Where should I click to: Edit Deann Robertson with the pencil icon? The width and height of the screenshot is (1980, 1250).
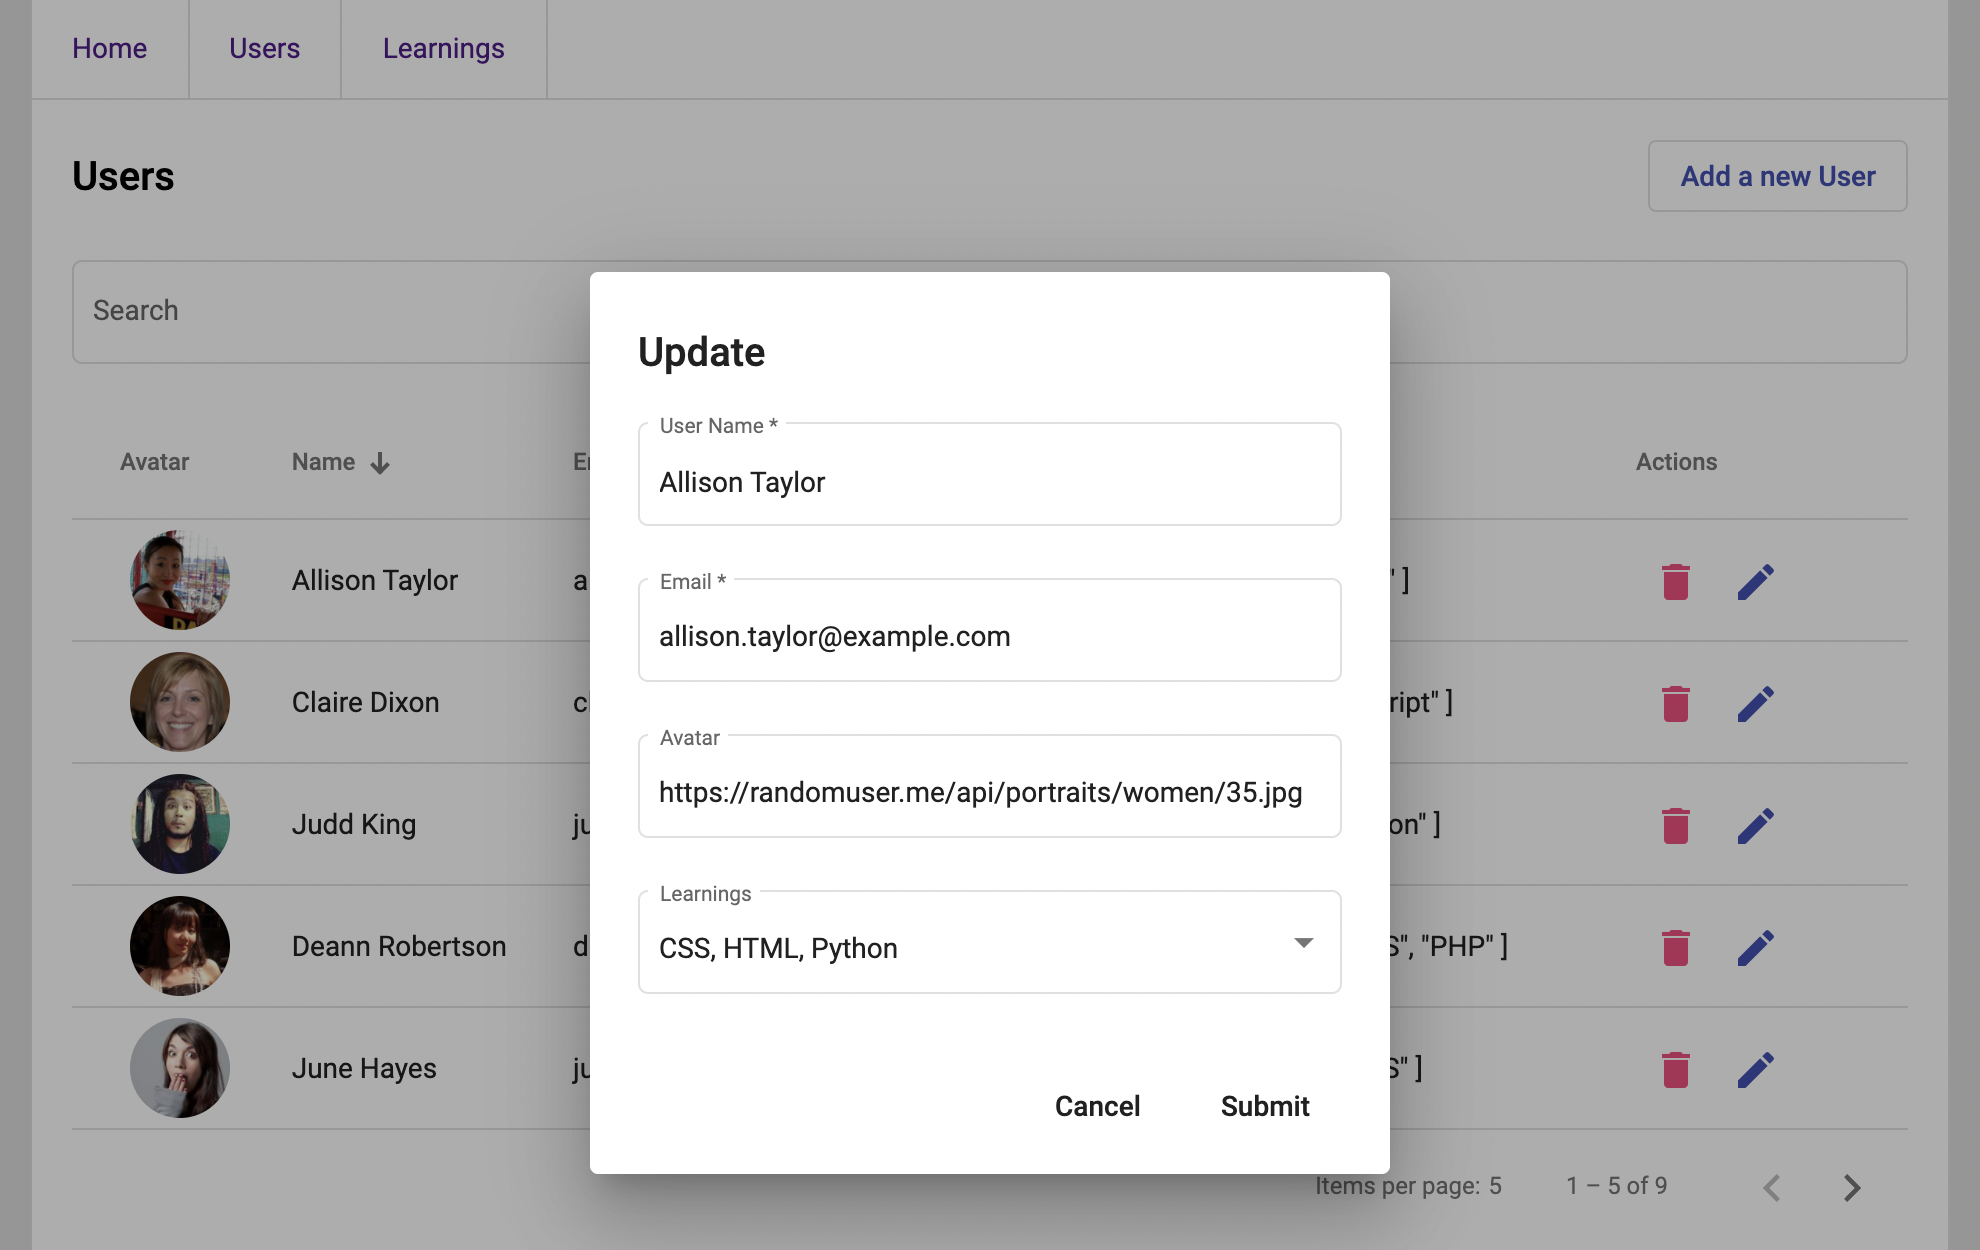(x=1755, y=947)
